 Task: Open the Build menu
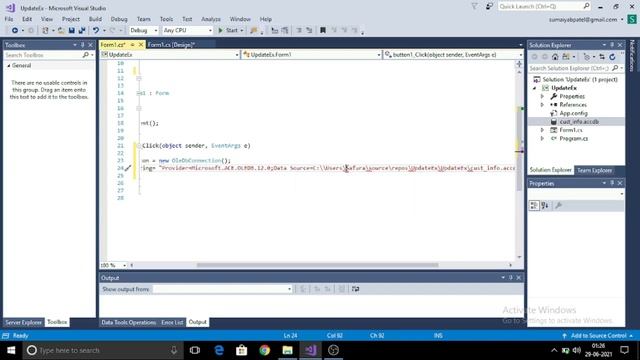tap(95, 19)
